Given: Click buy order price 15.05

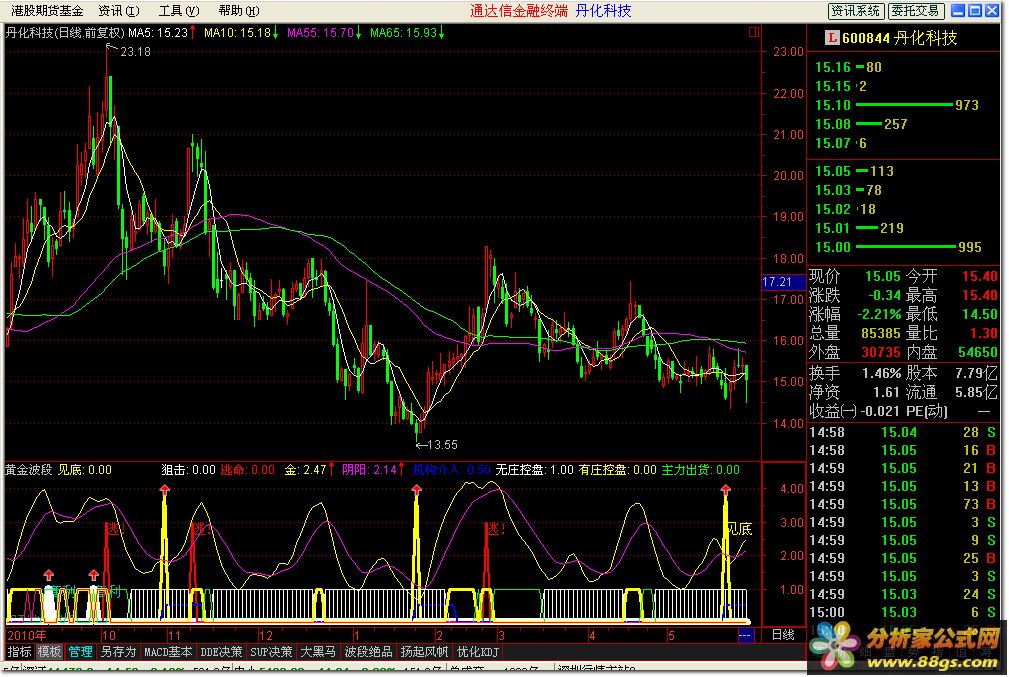Looking at the screenshot, I should 833,171.
